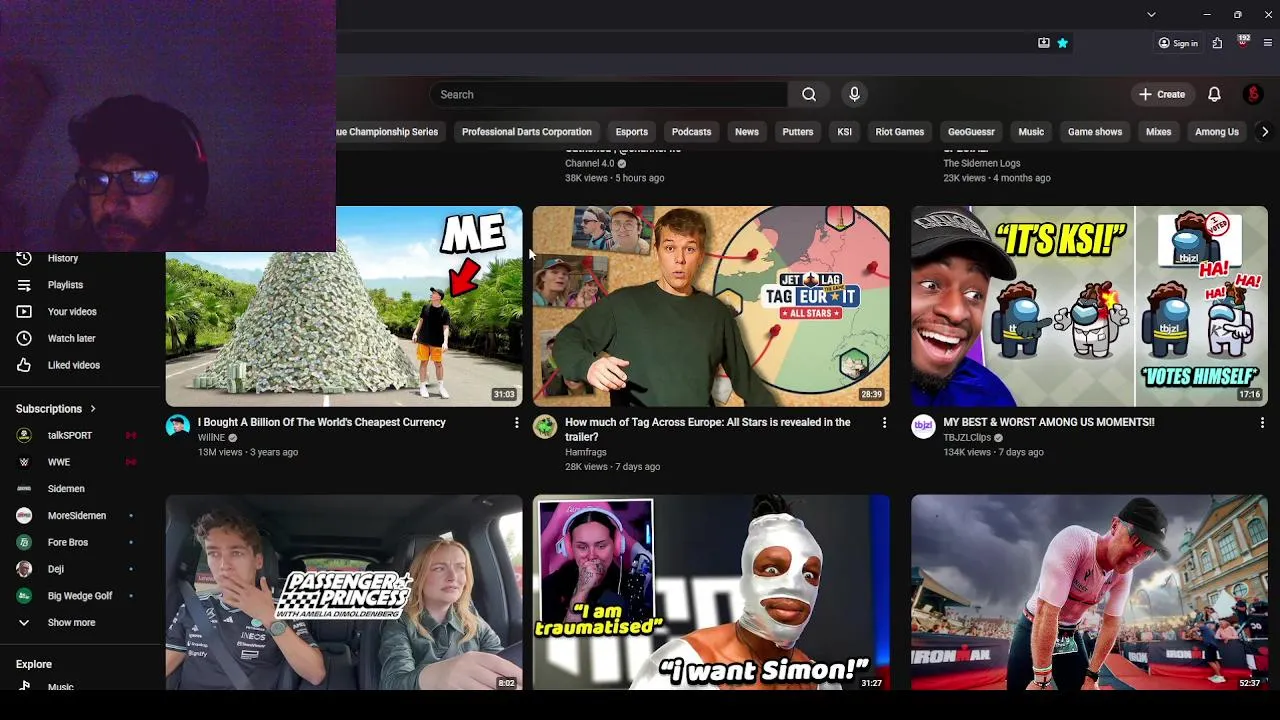Click the Channel 4.0 channel name

(589, 163)
